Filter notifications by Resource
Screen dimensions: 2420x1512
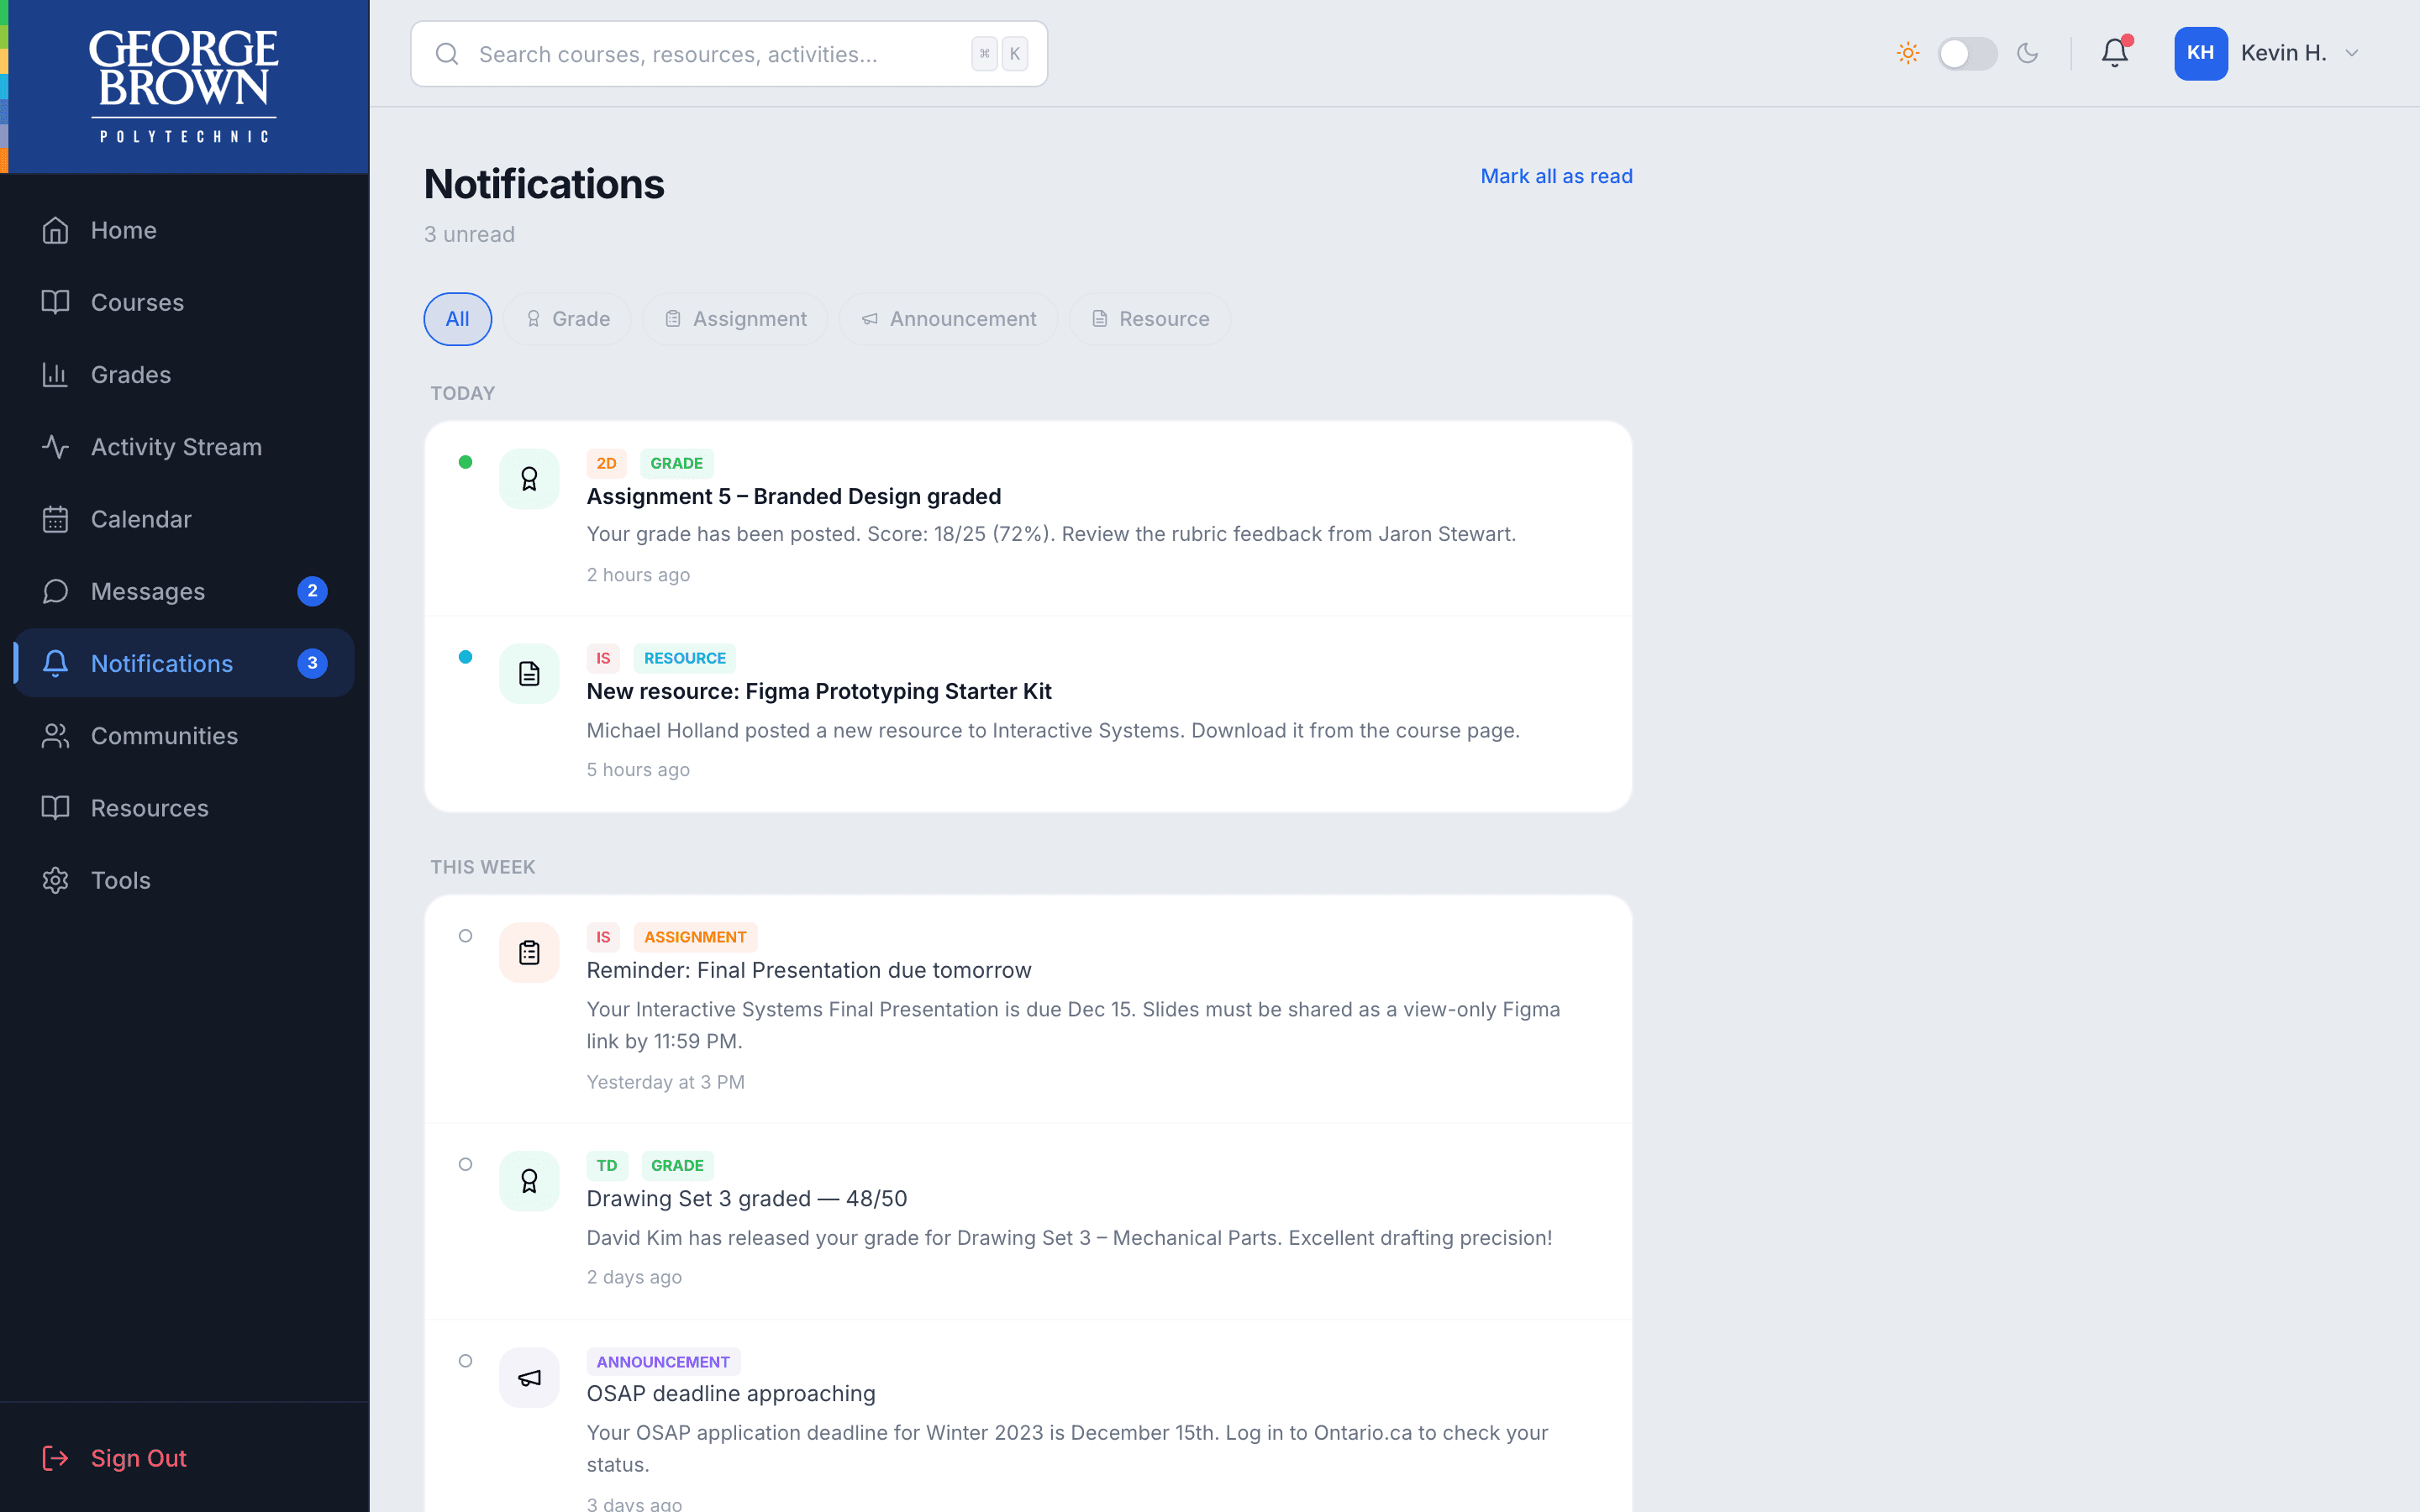(1149, 319)
